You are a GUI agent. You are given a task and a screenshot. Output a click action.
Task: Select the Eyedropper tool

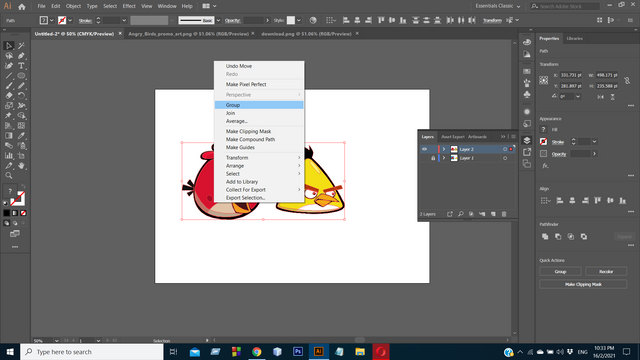pos(21,136)
